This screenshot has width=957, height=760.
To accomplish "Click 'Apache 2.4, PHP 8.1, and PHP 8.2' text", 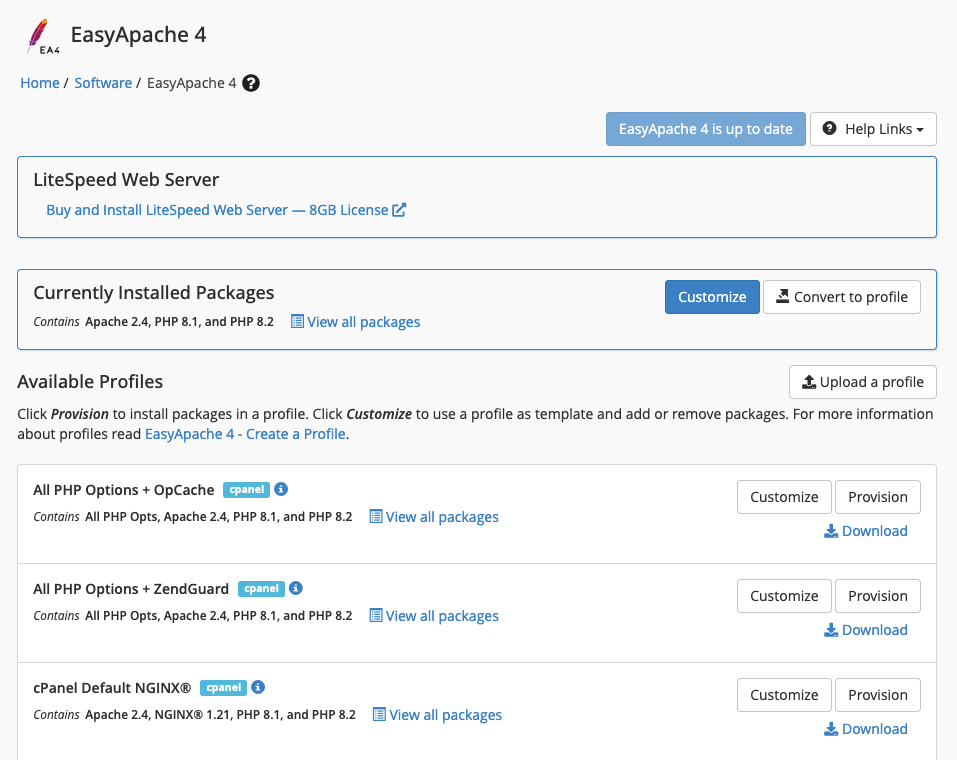I will click(x=179, y=322).
